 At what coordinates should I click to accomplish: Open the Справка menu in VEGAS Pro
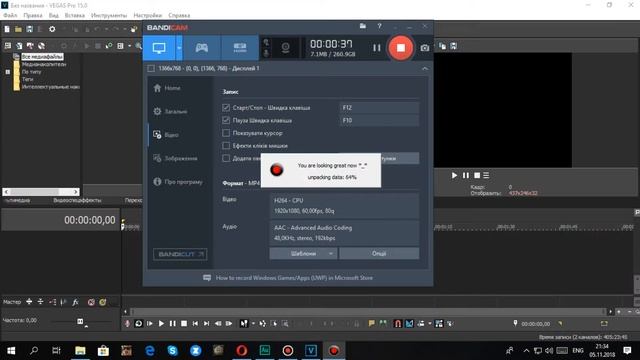click(179, 15)
